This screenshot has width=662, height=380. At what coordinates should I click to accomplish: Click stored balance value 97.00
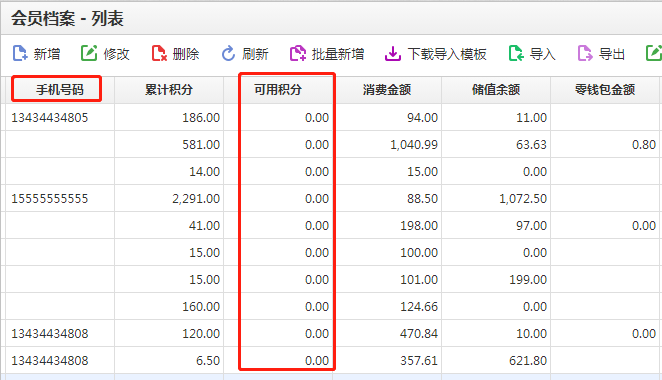tap(531, 225)
